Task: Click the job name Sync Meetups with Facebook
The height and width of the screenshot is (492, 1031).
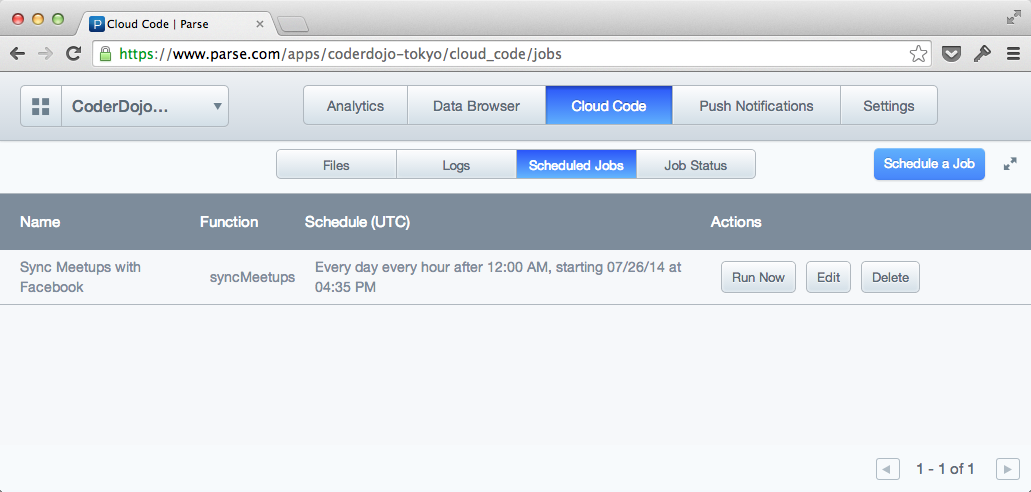Action: point(80,277)
